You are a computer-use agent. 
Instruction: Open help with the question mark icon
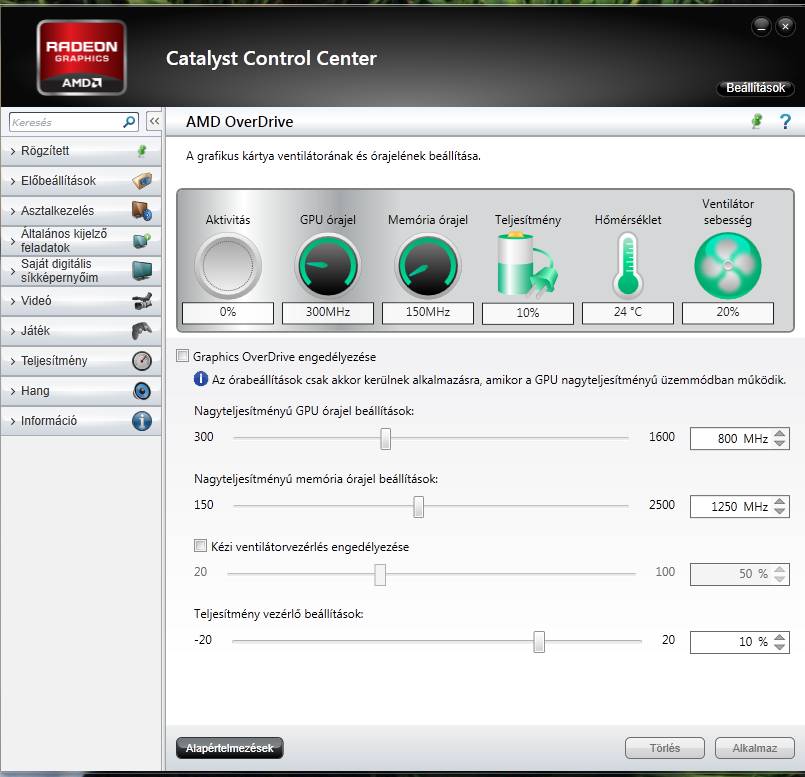(x=785, y=122)
